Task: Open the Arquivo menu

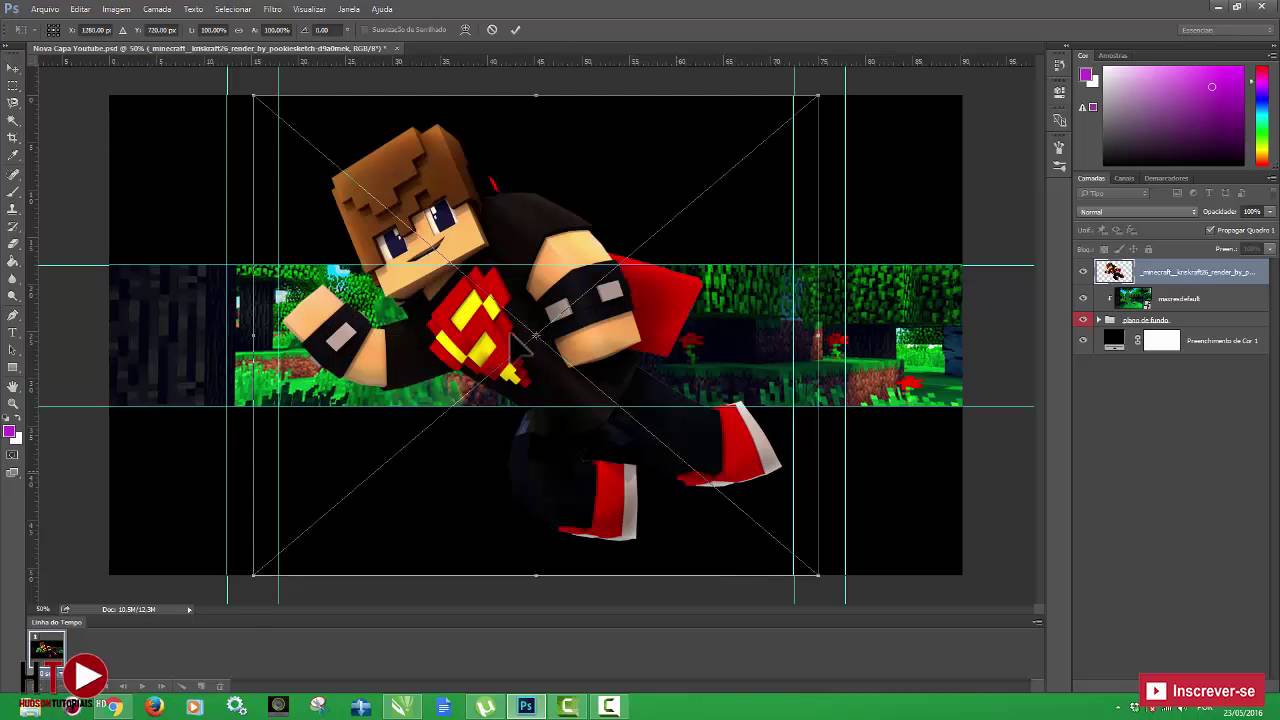Action: pos(45,9)
